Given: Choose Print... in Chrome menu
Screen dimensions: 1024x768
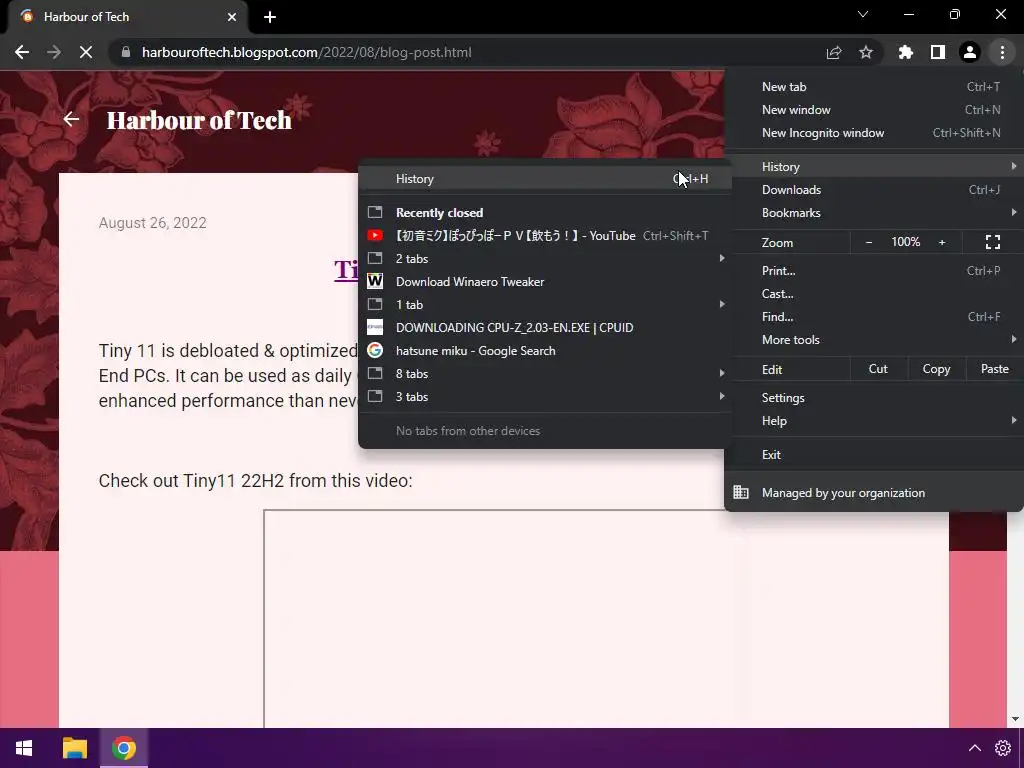Looking at the screenshot, I should coord(874,270).
